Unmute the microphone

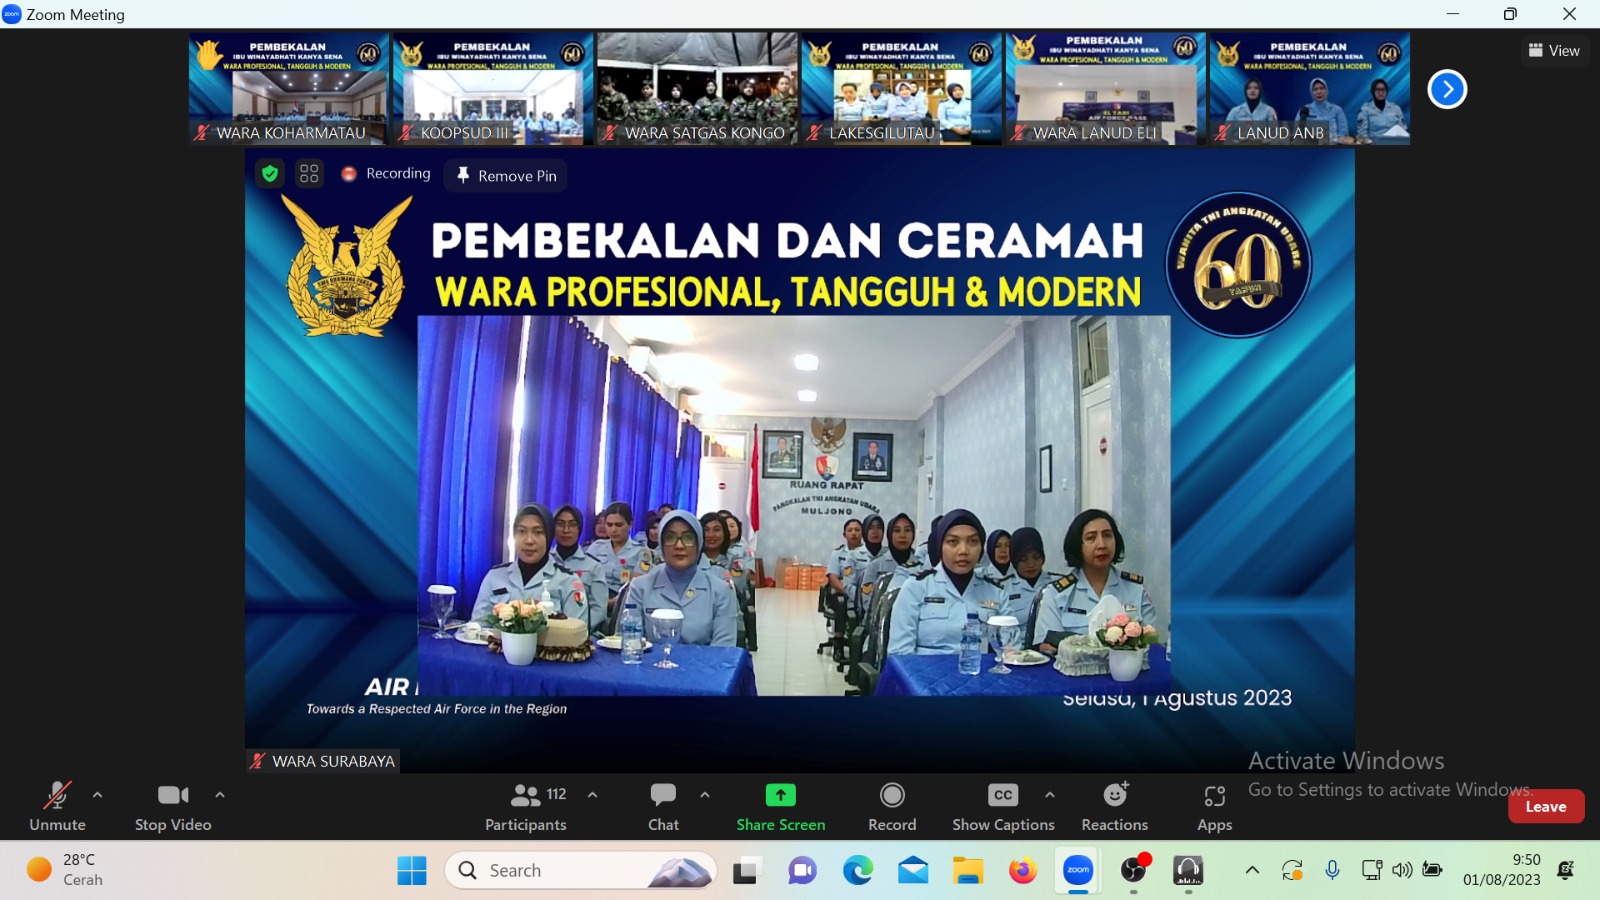[x=57, y=806]
